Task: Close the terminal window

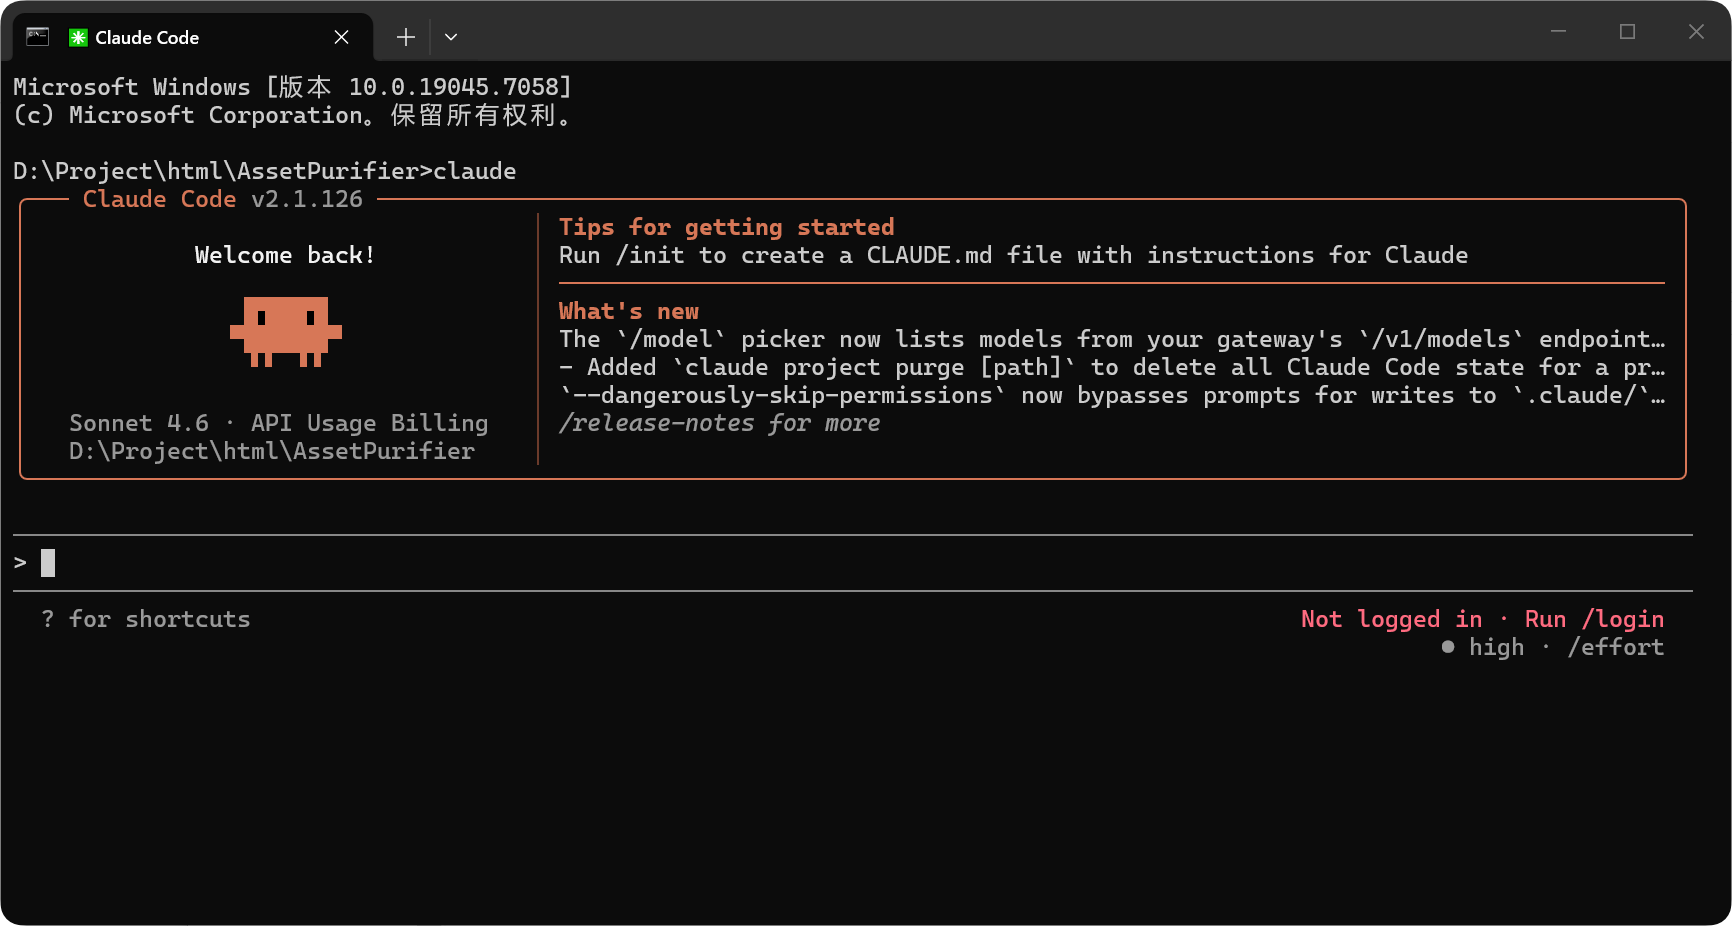Action: 1696,32
